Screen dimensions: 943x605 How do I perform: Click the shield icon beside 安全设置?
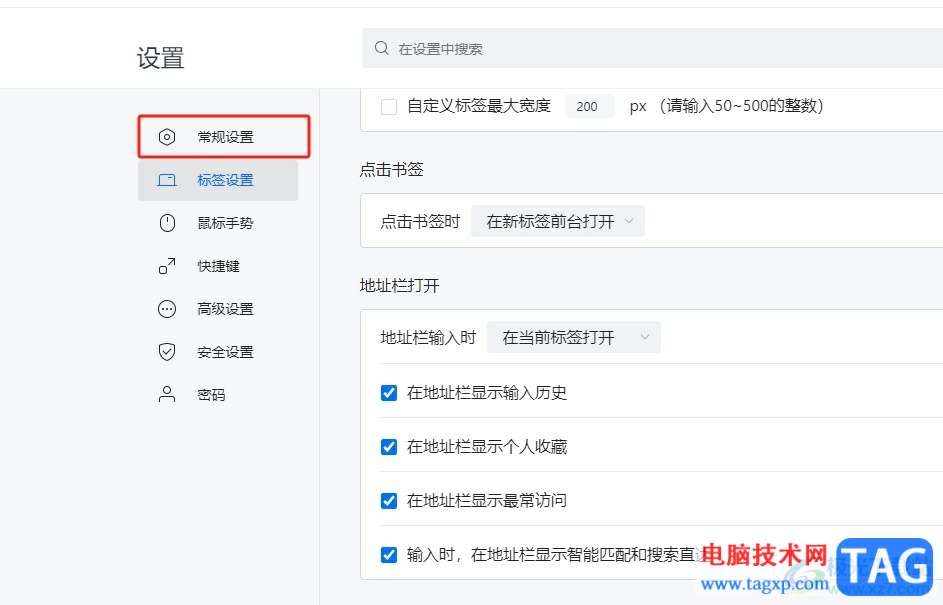click(167, 352)
